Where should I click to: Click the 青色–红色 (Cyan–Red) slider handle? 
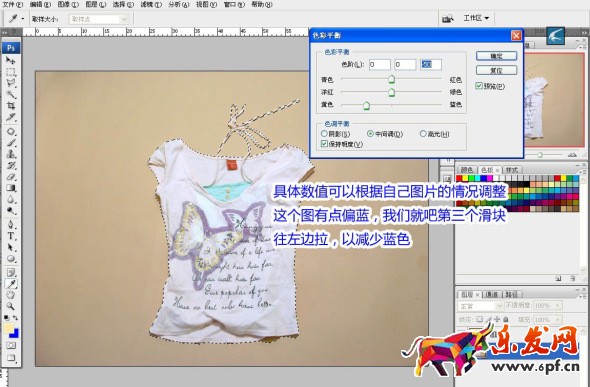(391, 79)
